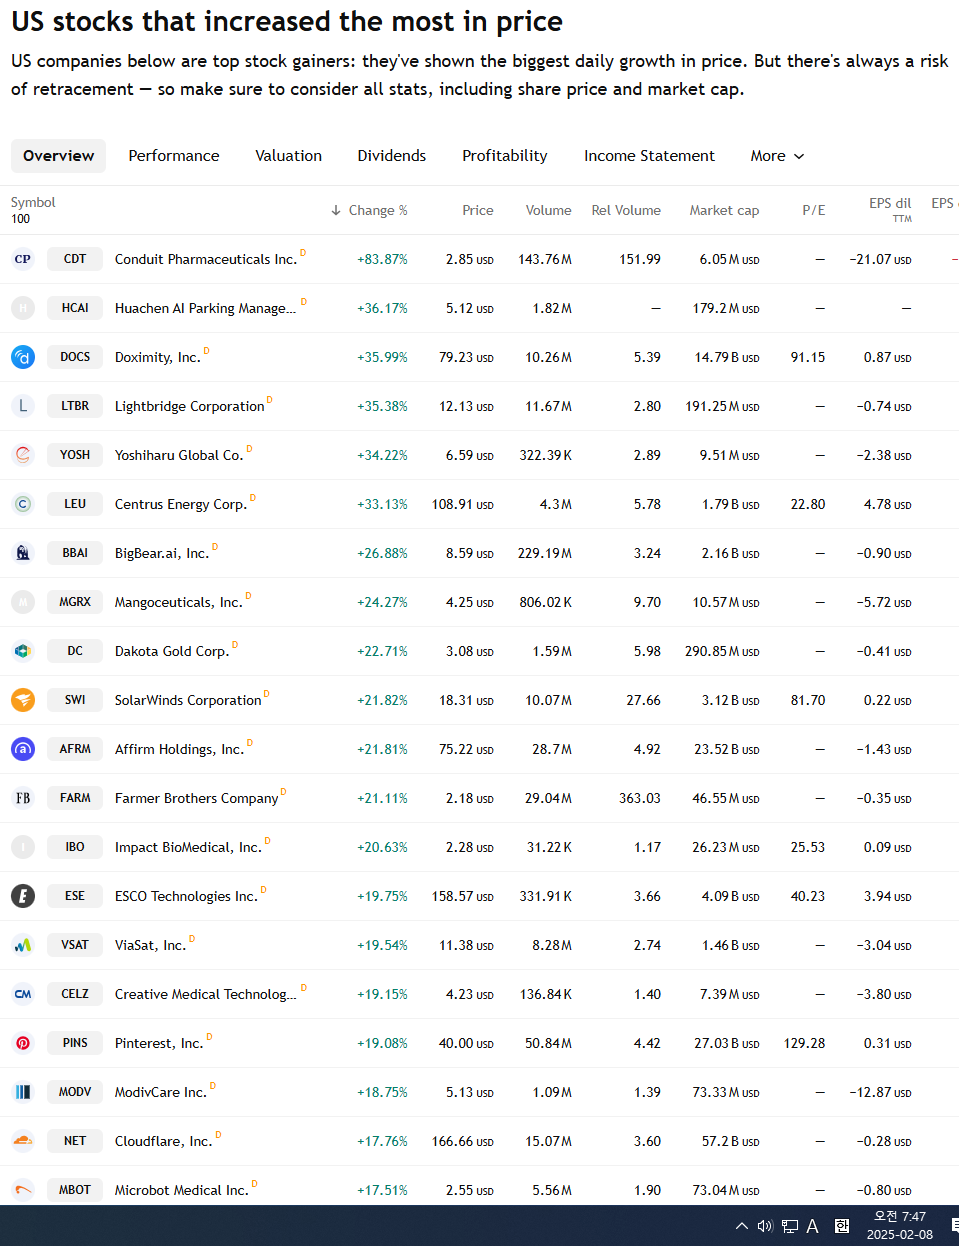Screen dimensions: 959x1246
Task: Click the Mangoceuticals logo icon
Action: click(23, 602)
